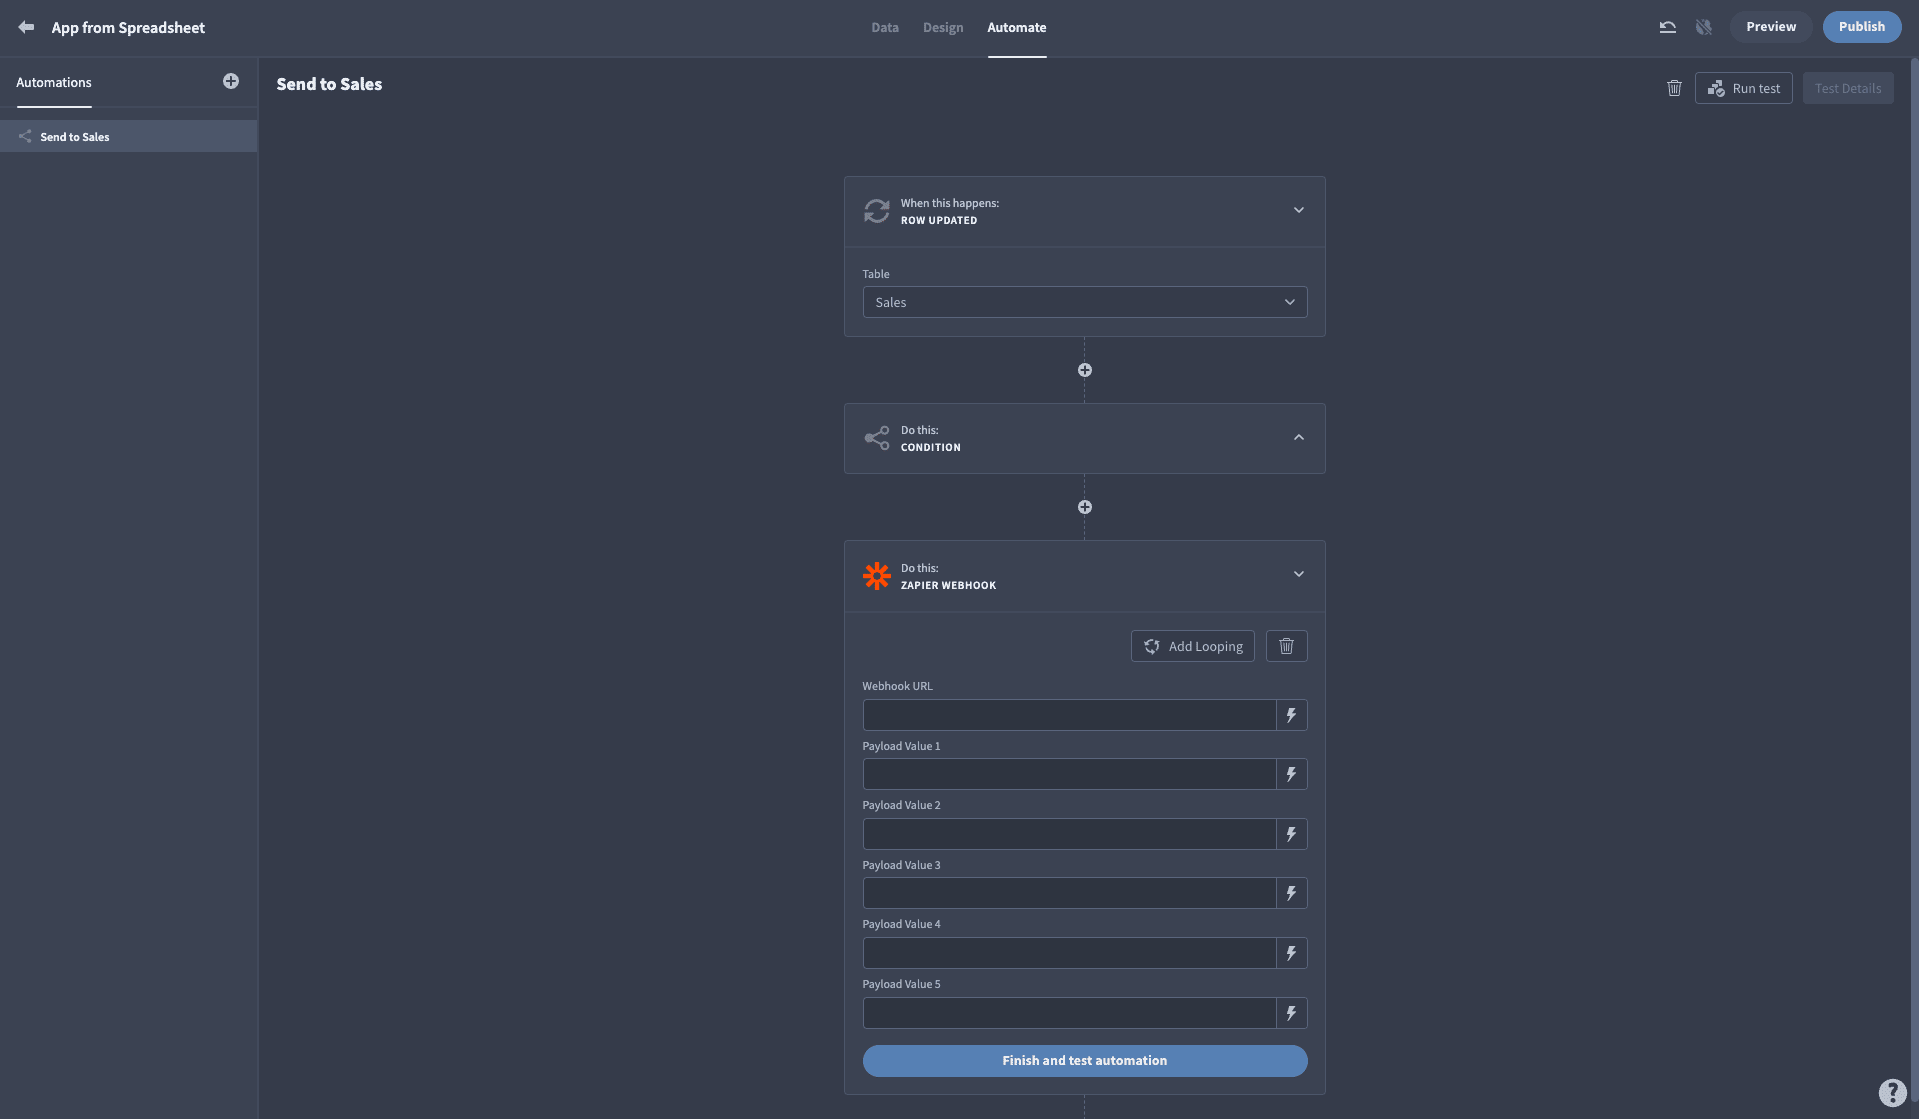
Task: Open bindings for Payload Value 2
Action: [1292, 834]
